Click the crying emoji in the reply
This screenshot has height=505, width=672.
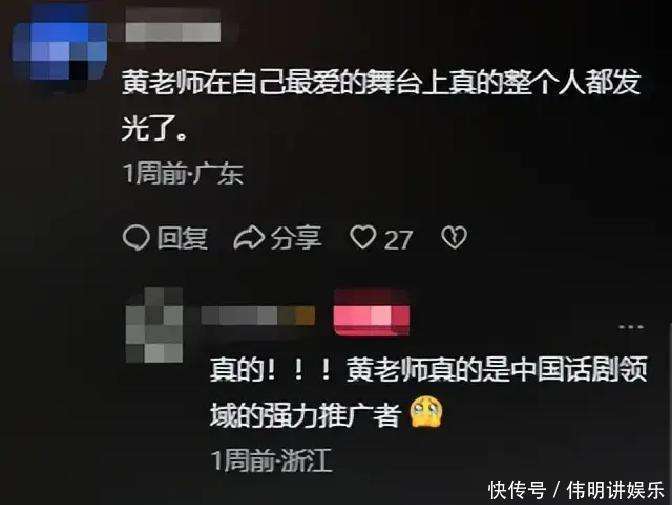pyautogui.click(x=426, y=412)
